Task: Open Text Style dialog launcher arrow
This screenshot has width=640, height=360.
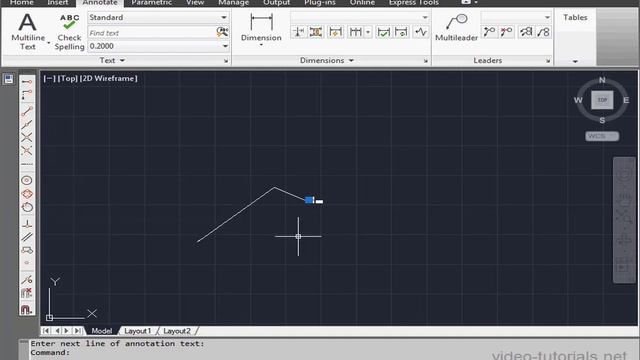Action: point(226,61)
